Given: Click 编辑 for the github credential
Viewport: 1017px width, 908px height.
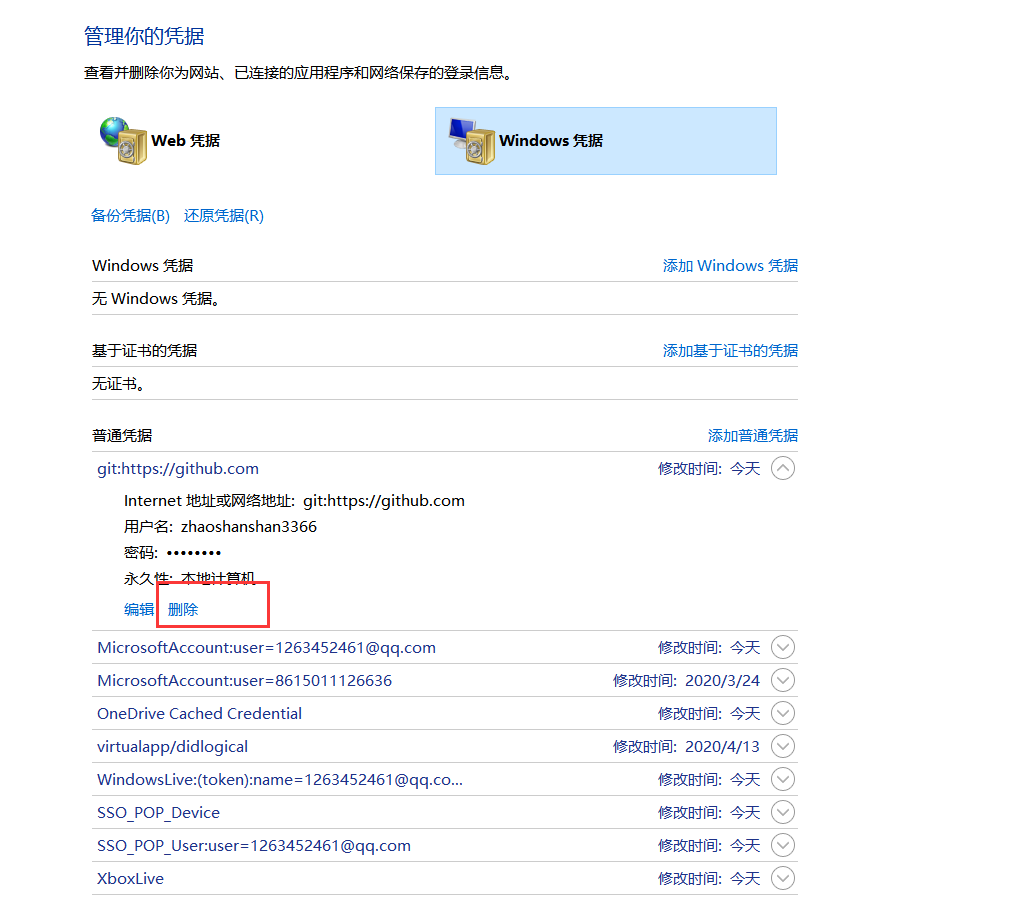Looking at the screenshot, I should (139, 610).
